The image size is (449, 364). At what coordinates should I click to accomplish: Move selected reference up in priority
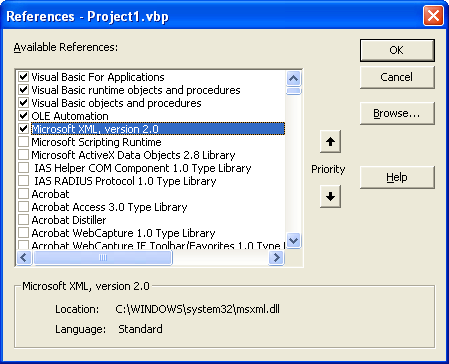(x=330, y=142)
